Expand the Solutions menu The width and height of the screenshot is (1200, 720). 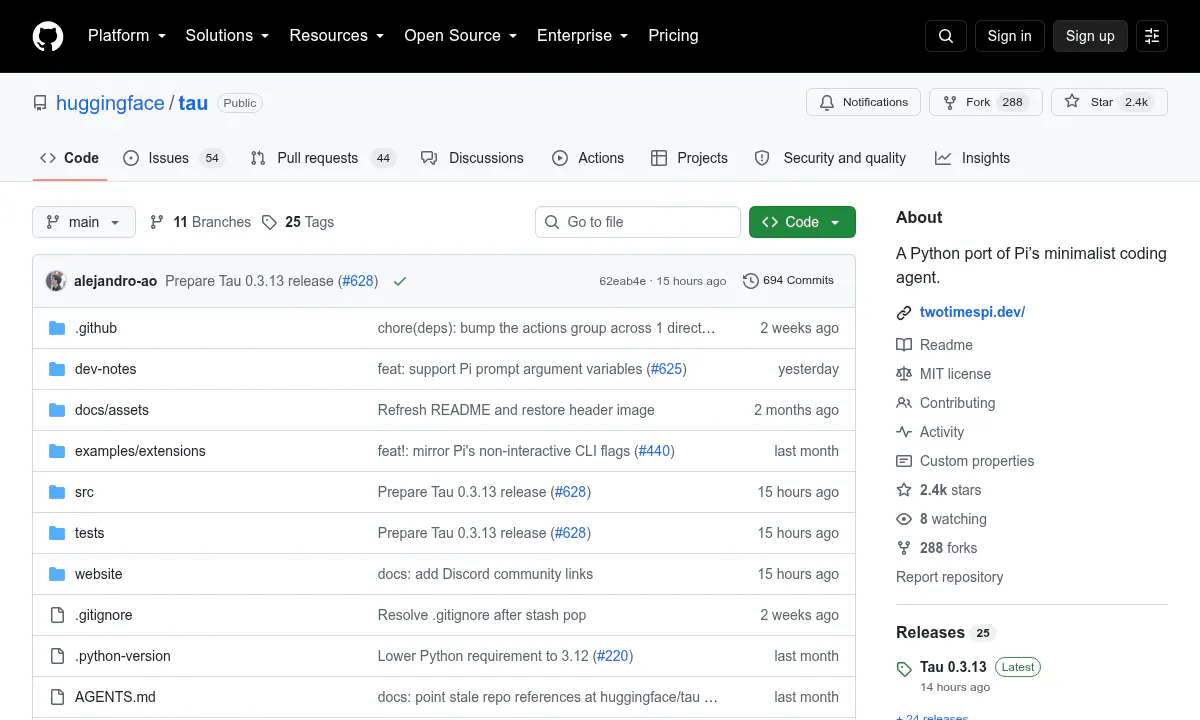(227, 35)
